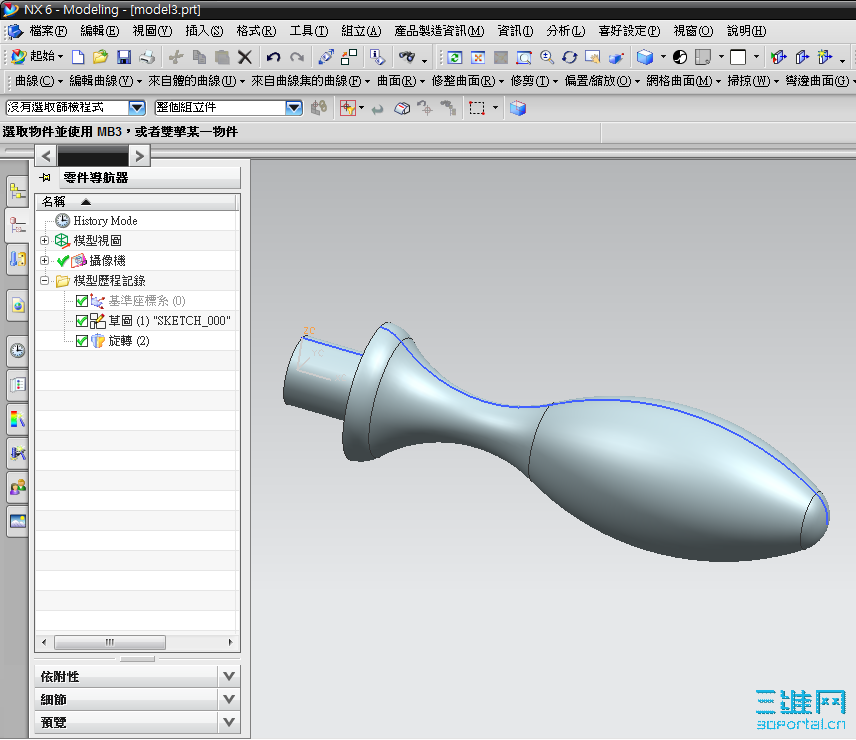The width and height of the screenshot is (856, 740).
Task: Click the left arrow above the navigator
Action: tap(46, 156)
